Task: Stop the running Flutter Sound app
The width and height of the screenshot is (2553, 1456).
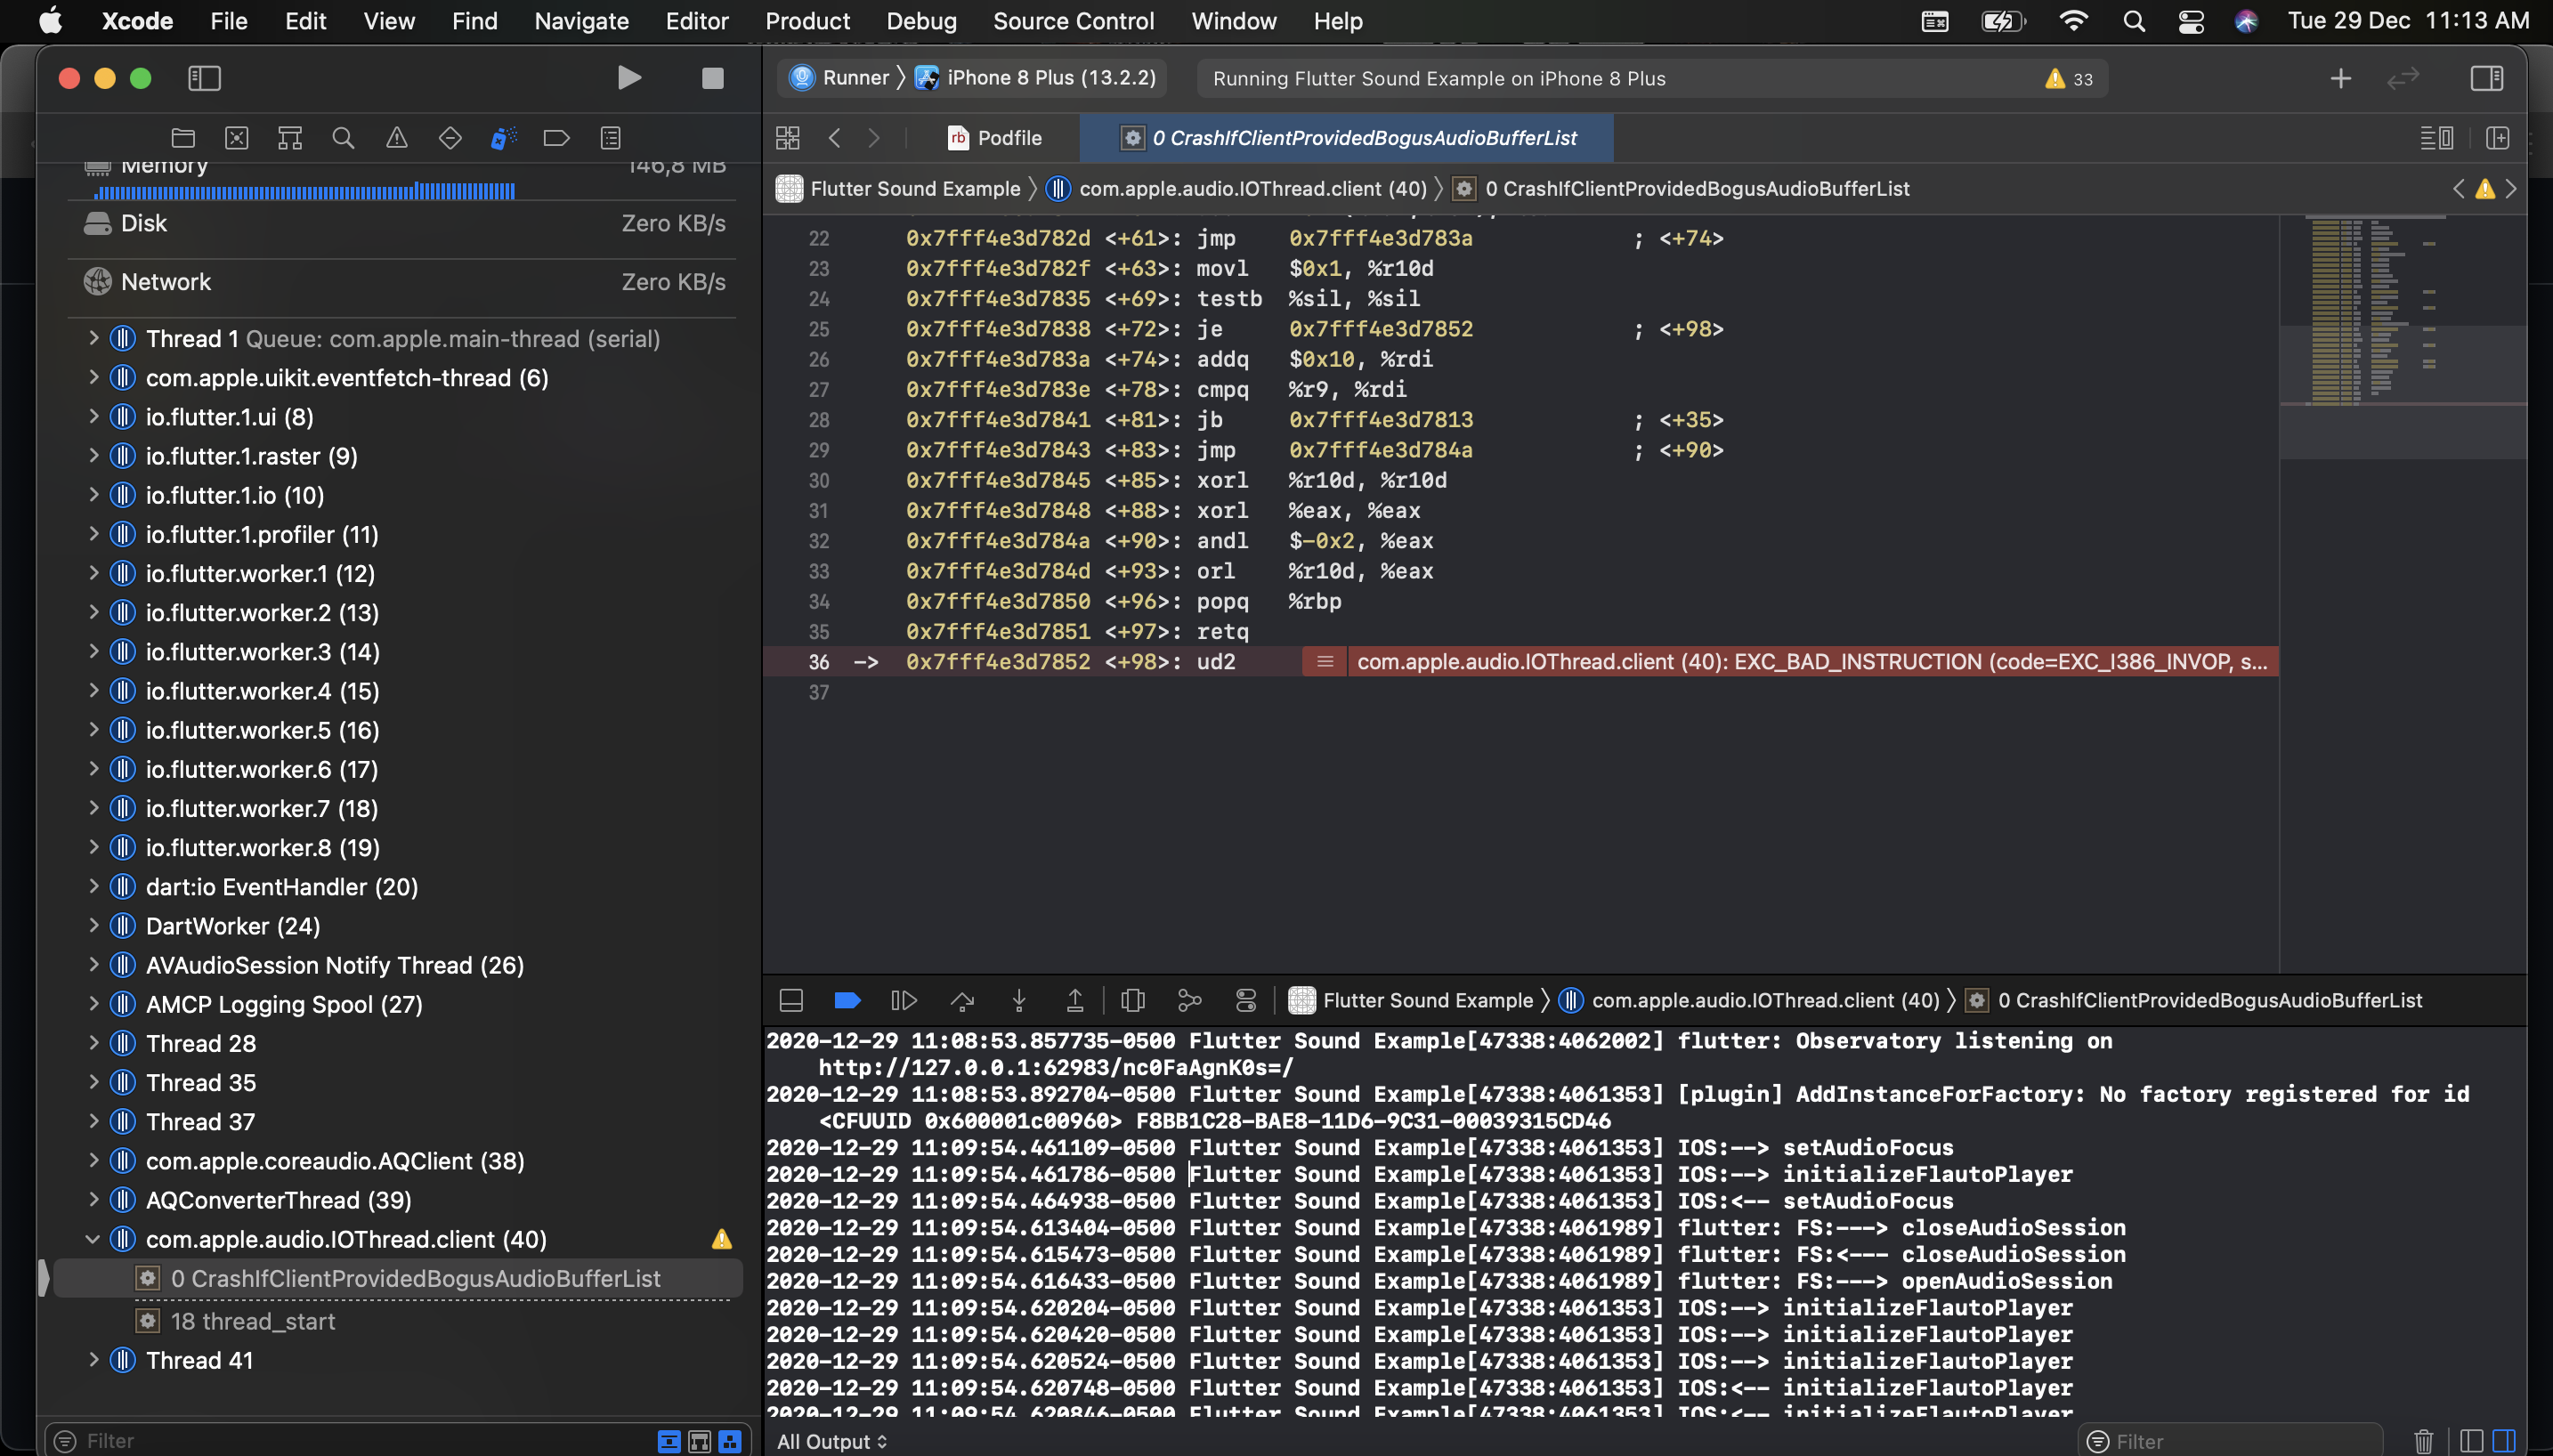Action: (712, 78)
